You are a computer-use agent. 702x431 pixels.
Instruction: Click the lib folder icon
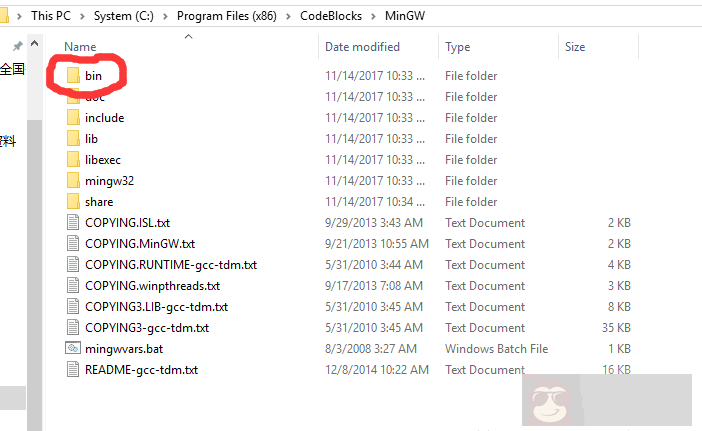coord(72,139)
